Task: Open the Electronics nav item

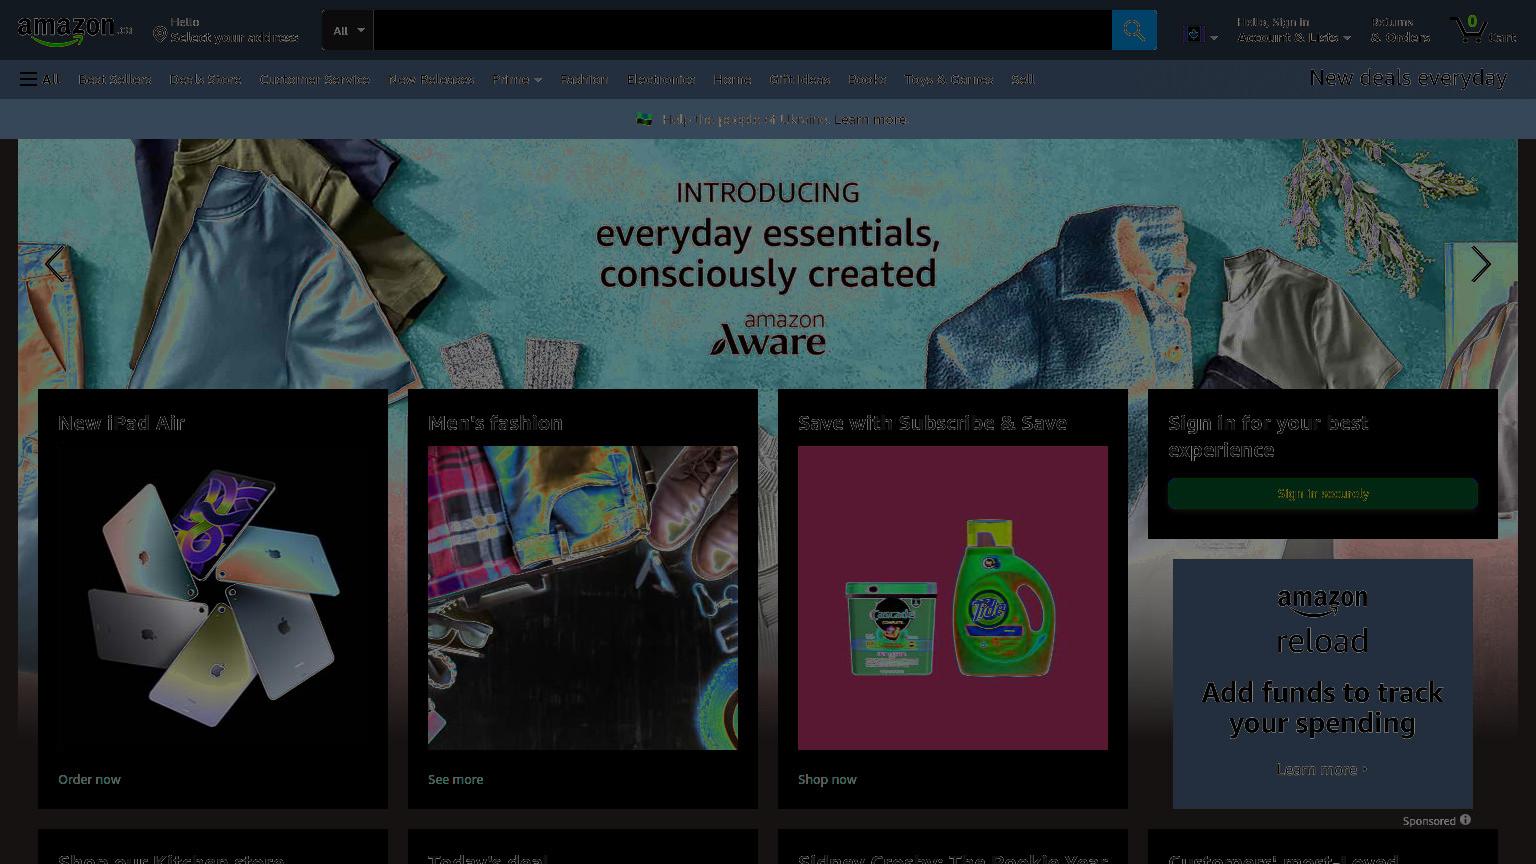Action: [x=661, y=79]
